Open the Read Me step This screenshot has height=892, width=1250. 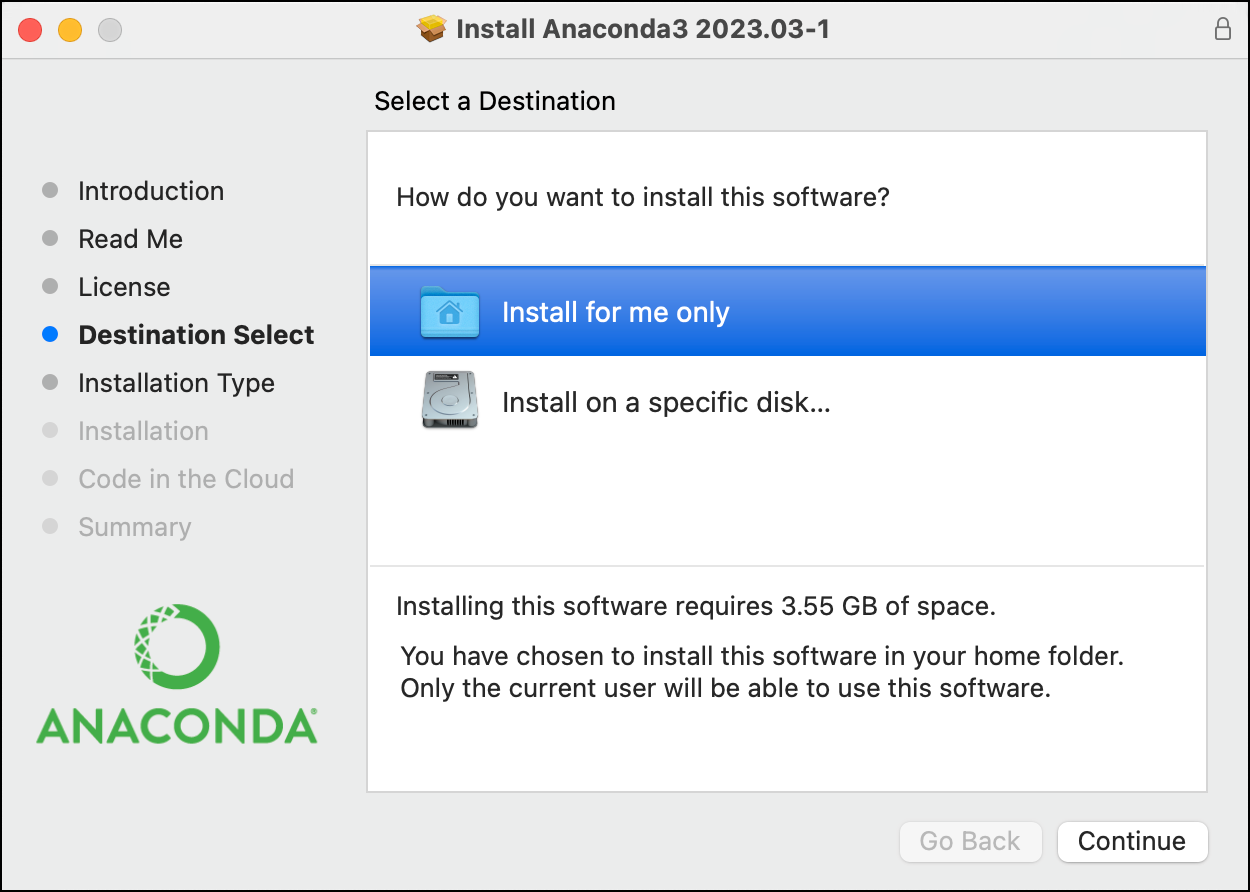click(131, 239)
